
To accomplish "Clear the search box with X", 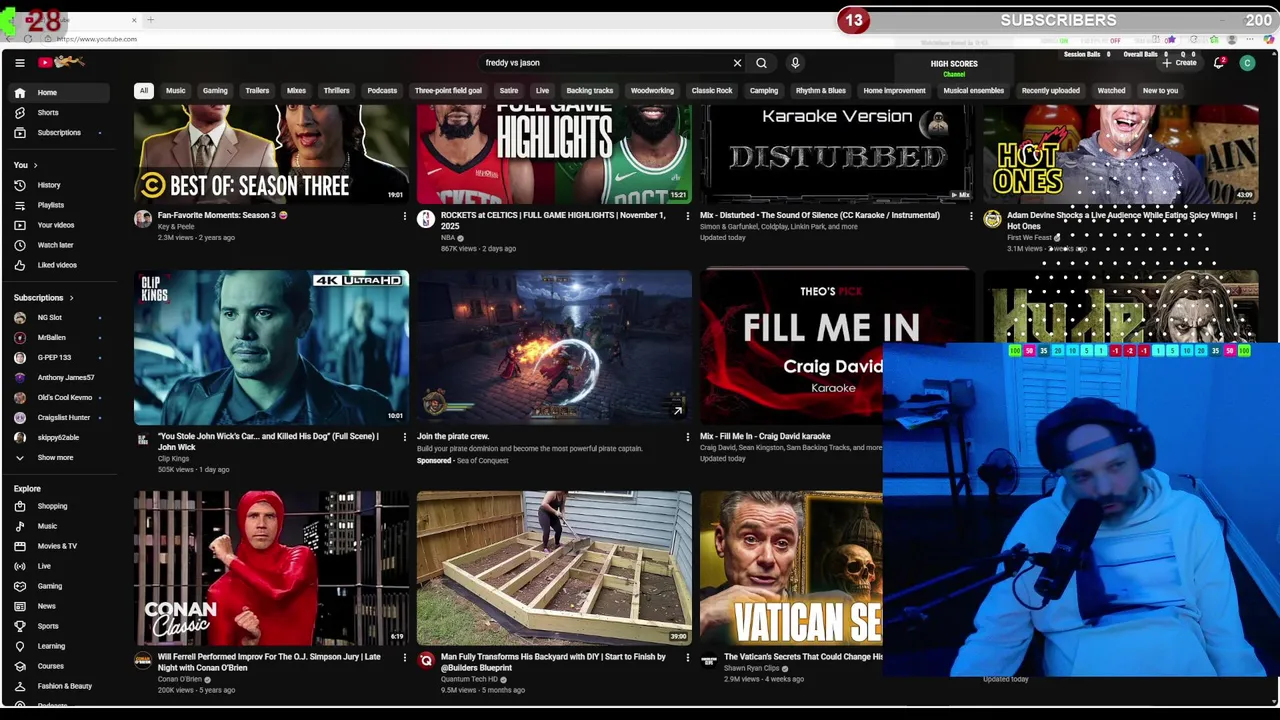I will [x=737, y=63].
